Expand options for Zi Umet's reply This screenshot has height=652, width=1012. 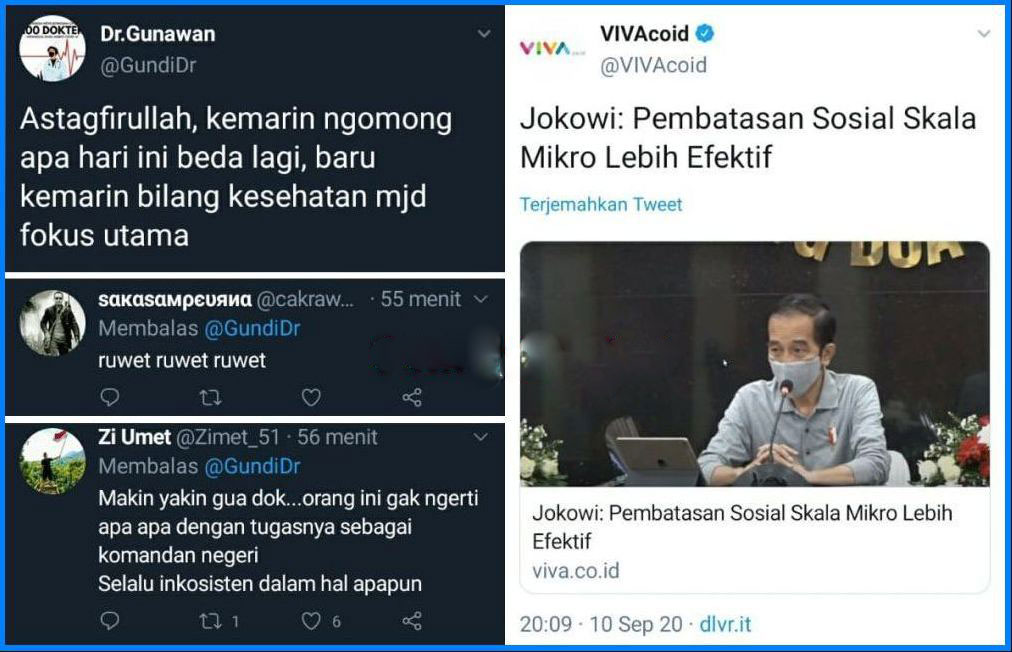tap(481, 437)
